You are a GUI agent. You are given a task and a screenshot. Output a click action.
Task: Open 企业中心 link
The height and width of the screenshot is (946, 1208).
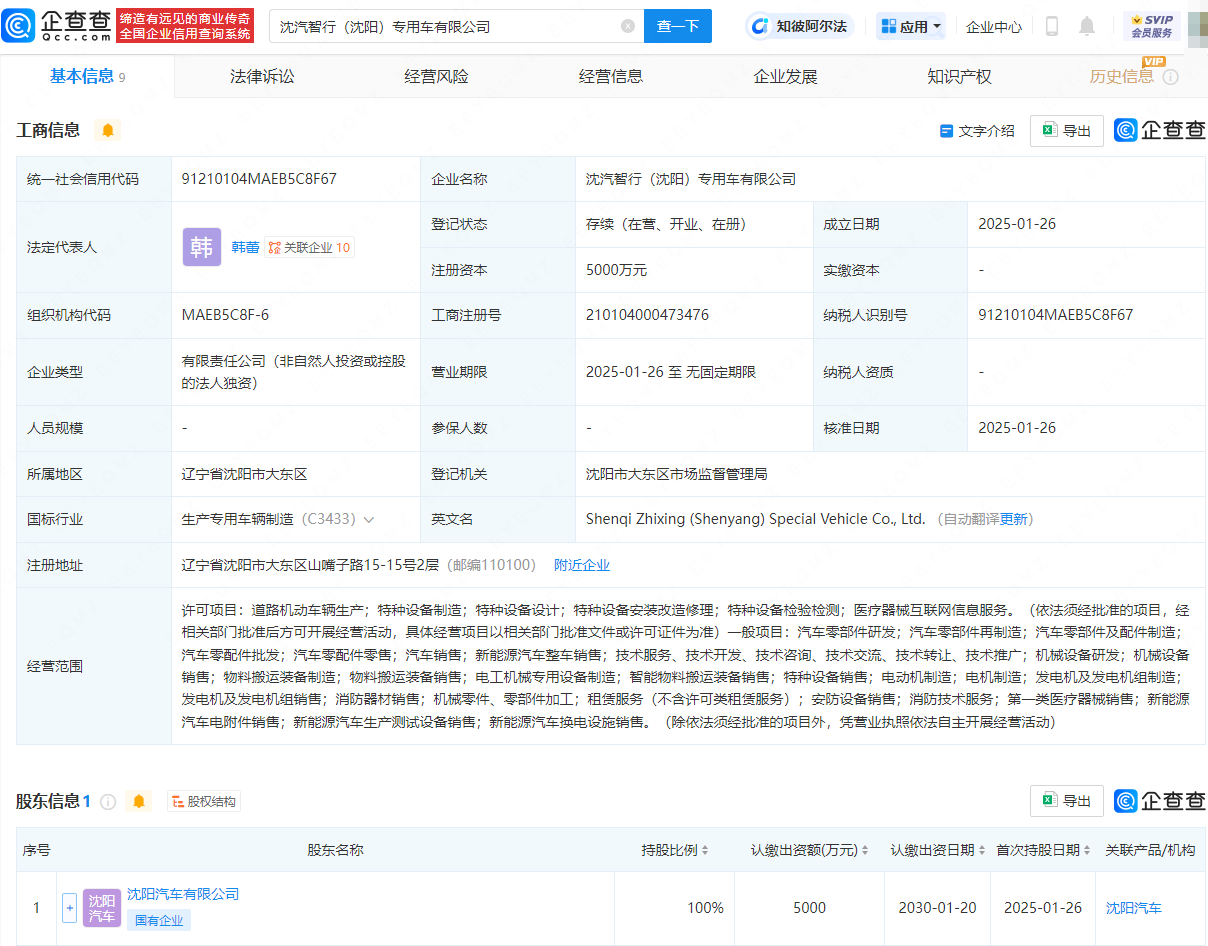tap(994, 27)
